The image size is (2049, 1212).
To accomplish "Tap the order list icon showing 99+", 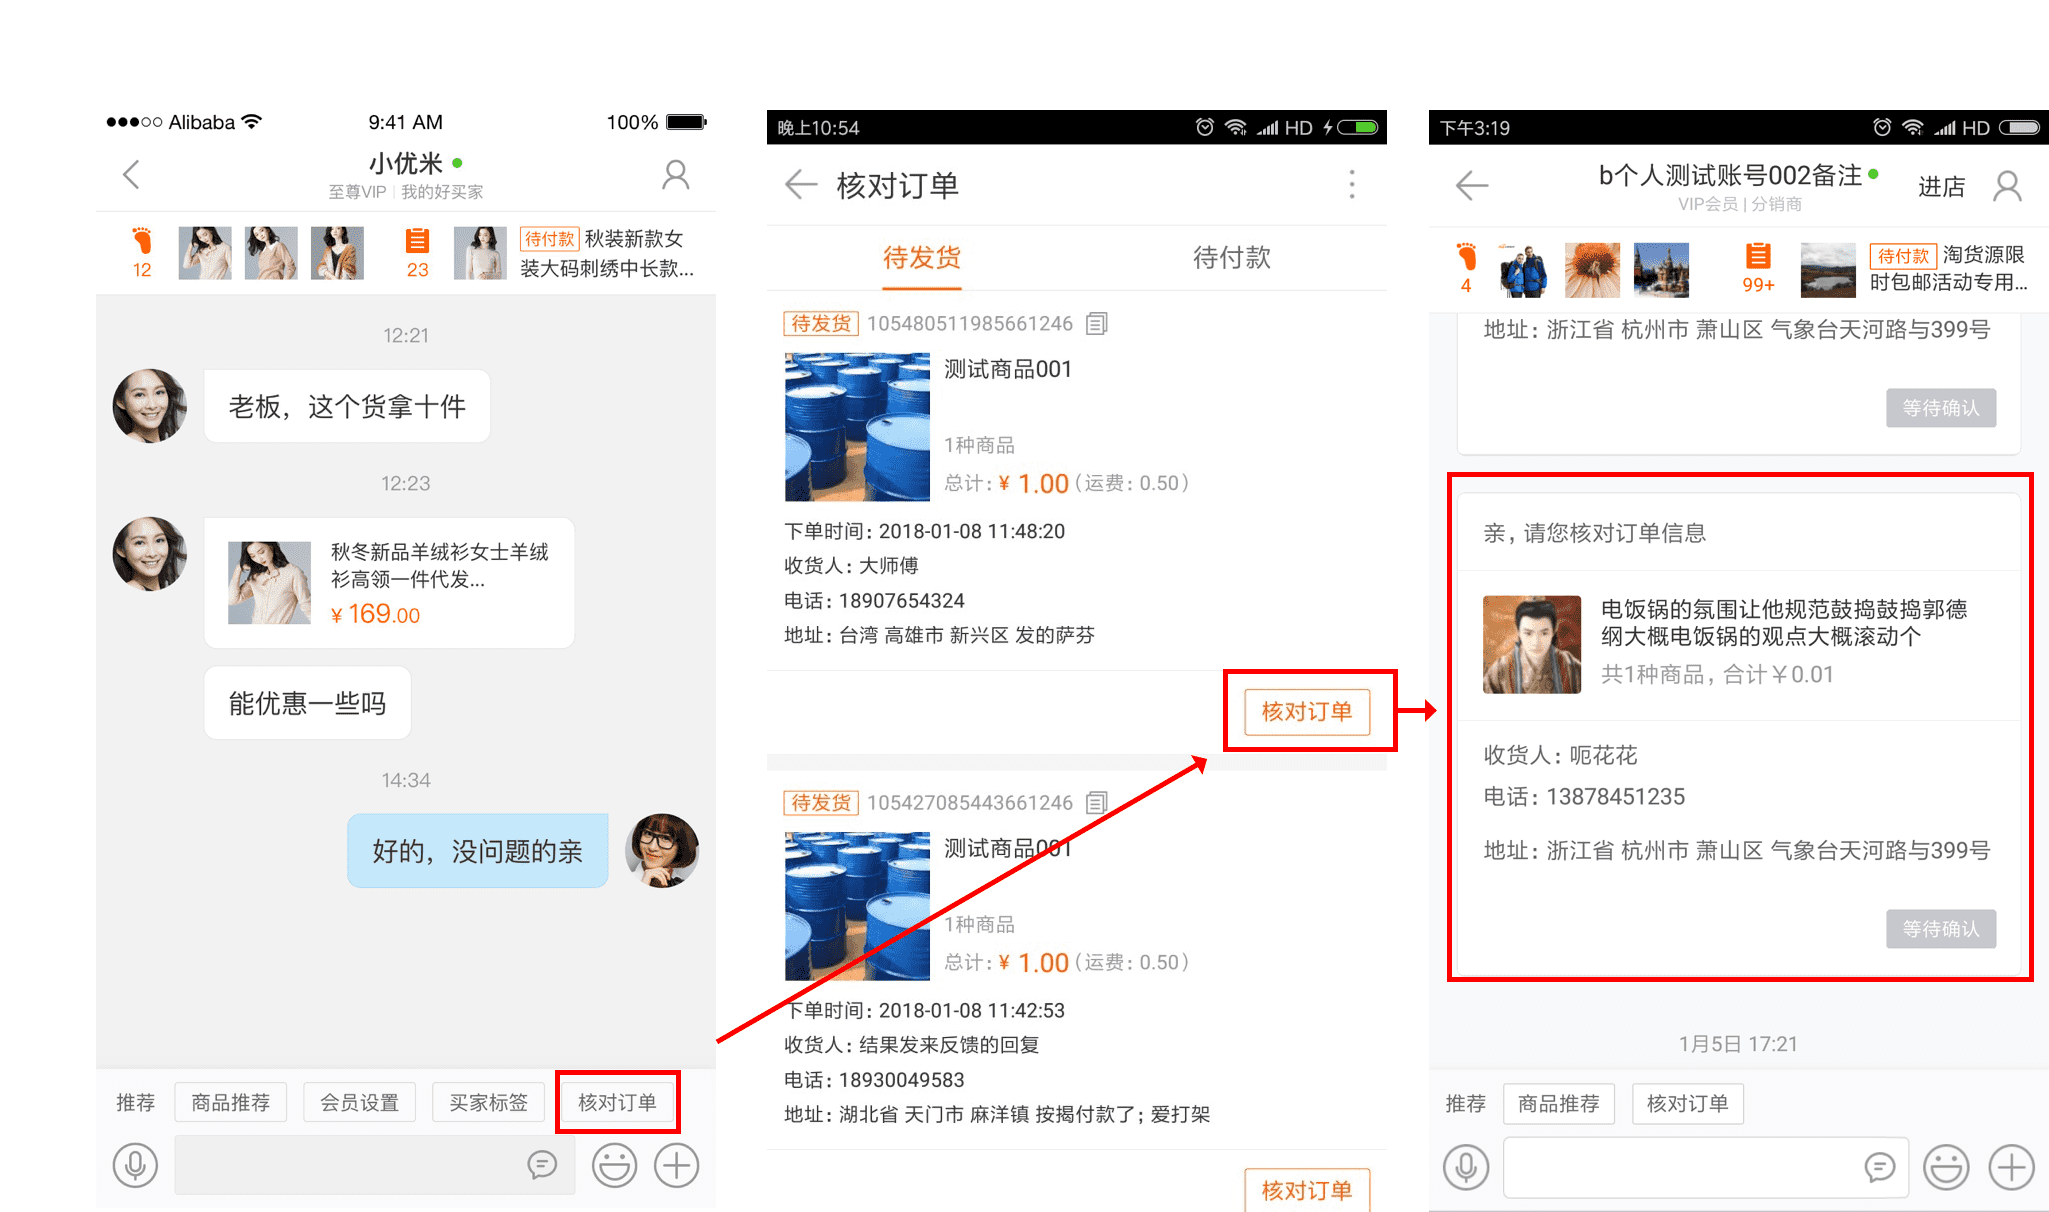I will (x=1758, y=267).
